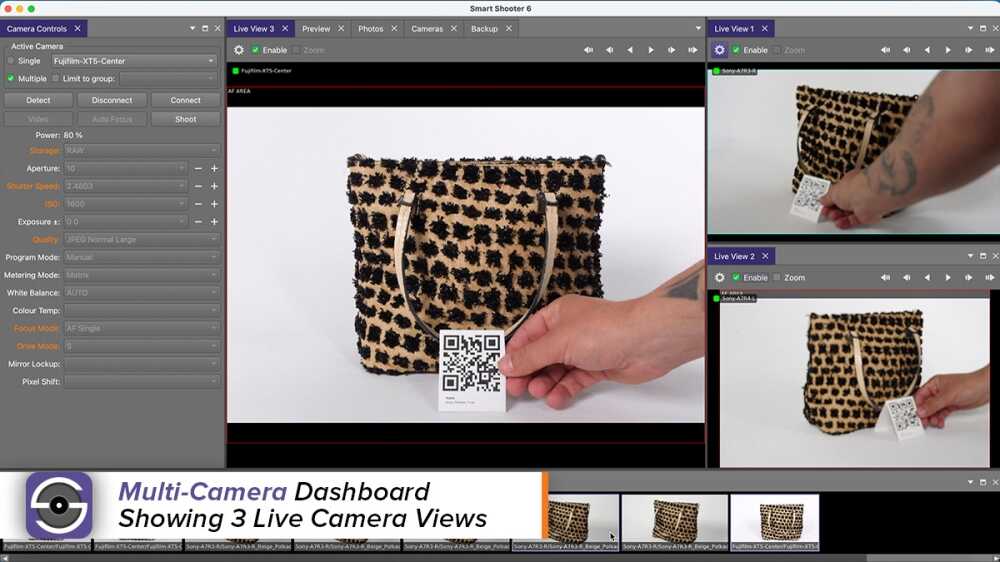
Task: Jump to first frame in Live View 3
Action: [x=588, y=50]
